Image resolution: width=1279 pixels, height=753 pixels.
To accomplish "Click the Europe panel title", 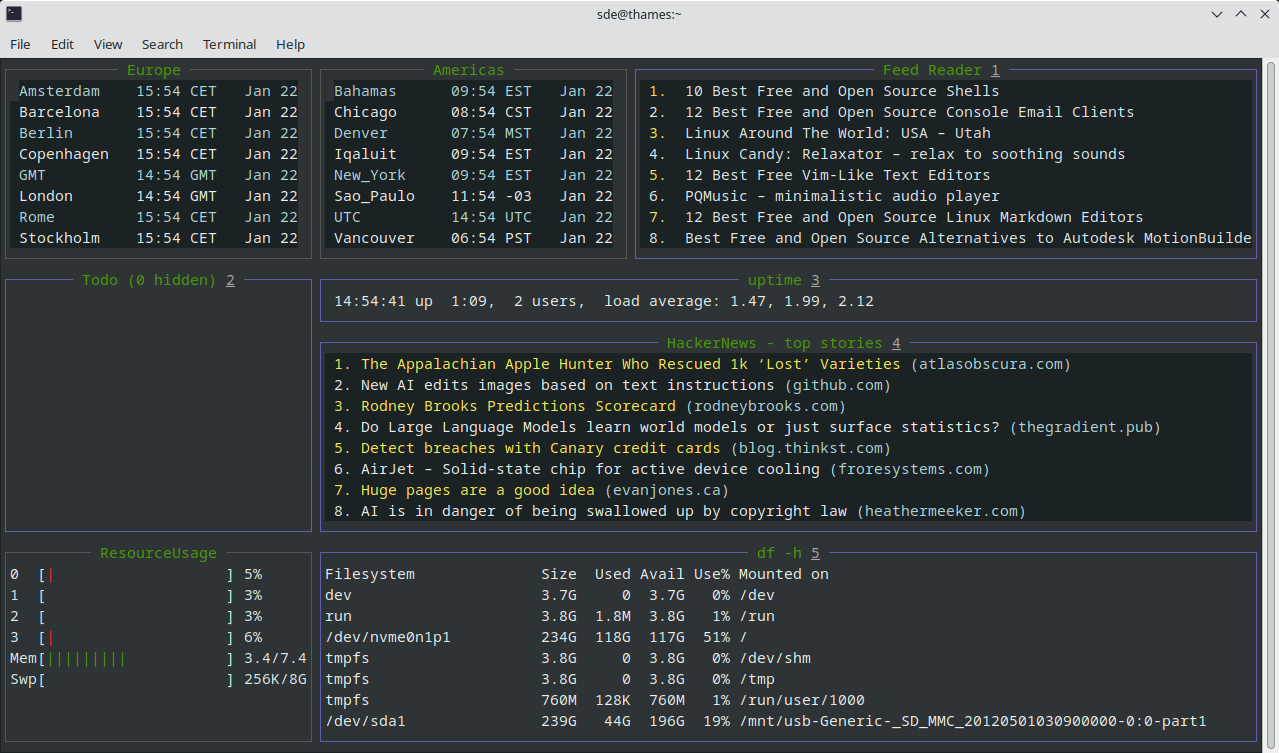I will (154, 70).
